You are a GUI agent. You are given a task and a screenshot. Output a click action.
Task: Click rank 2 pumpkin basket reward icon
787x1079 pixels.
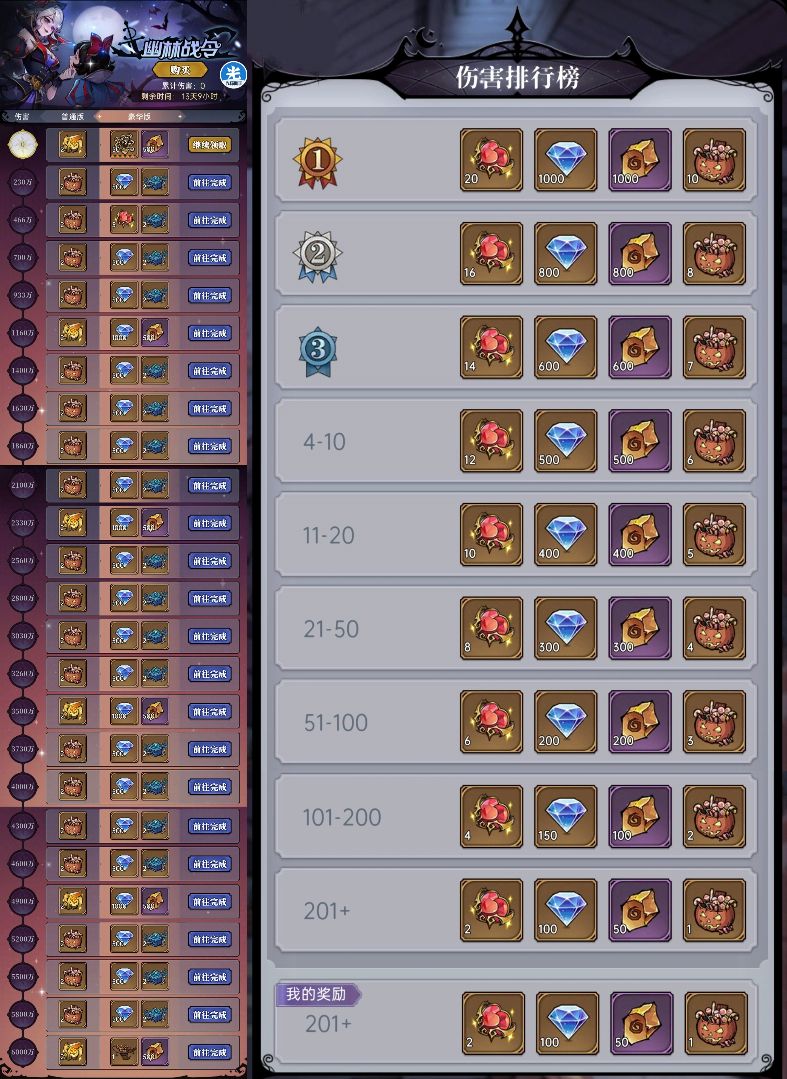[x=714, y=253]
